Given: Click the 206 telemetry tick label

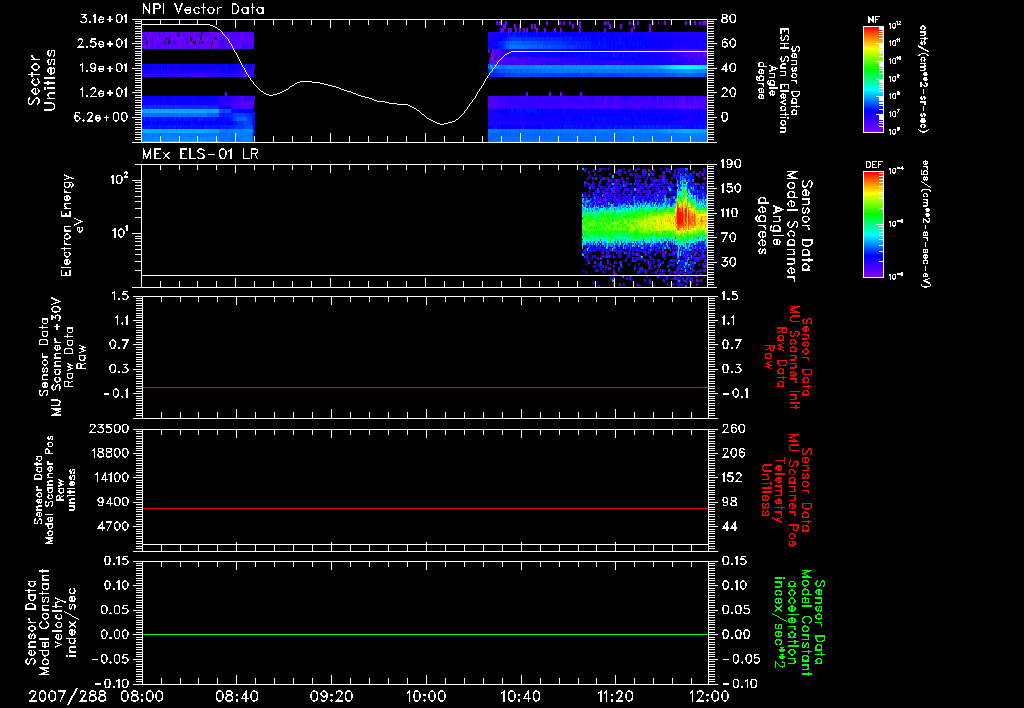Looking at the screenshot, I should point(732,453).
